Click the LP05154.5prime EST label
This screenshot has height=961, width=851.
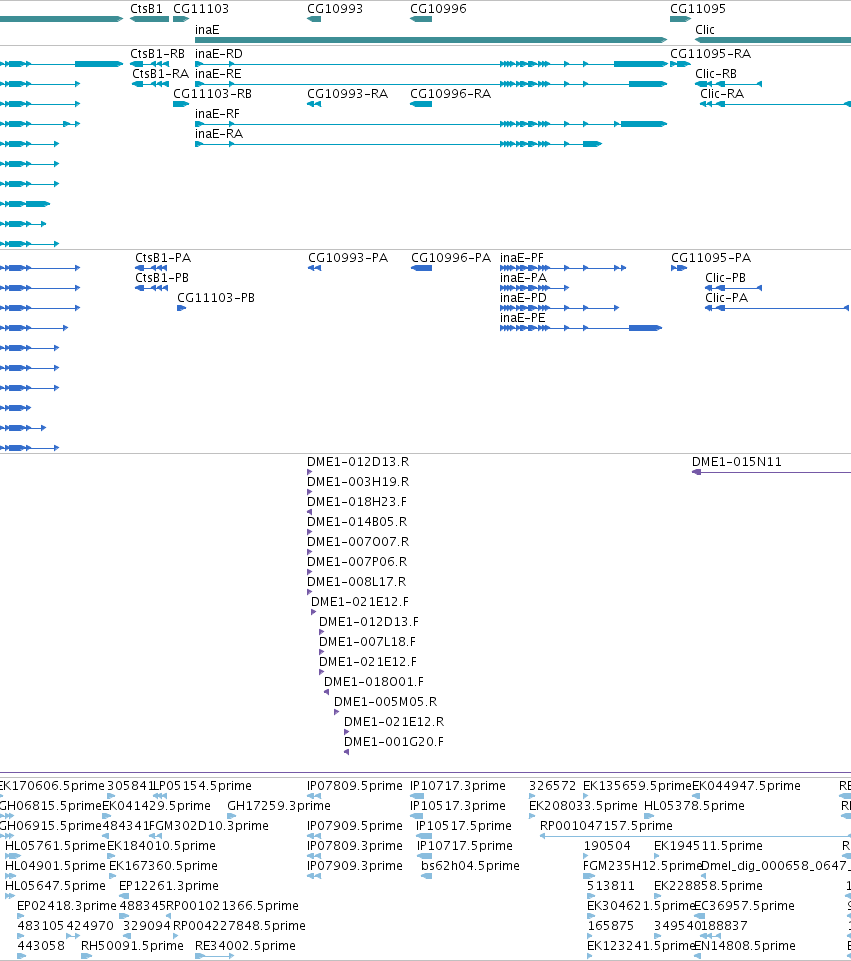click(x=203, y=786)
